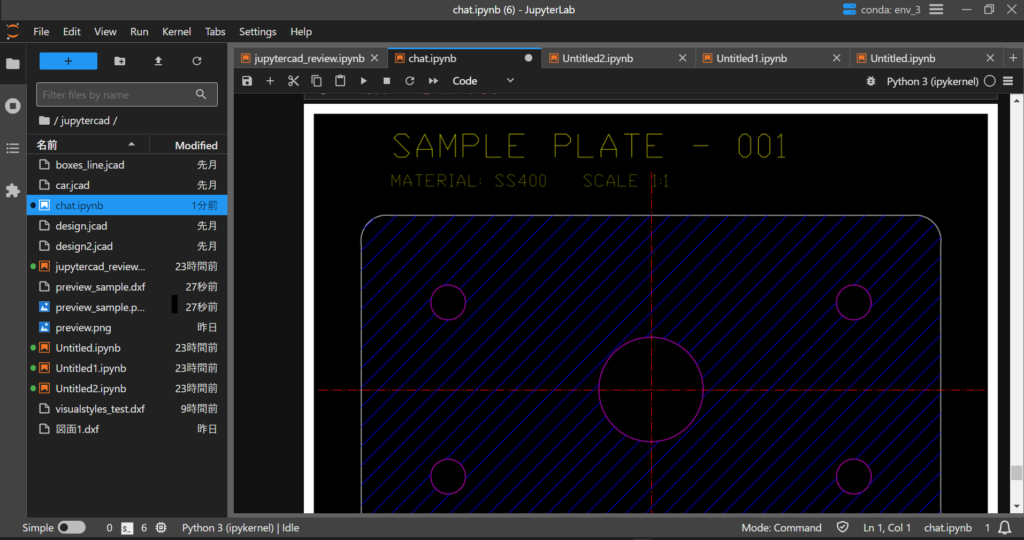Create a new folder in file browser
Viewport: 1024px width, 540px height.
coord(120,61)
